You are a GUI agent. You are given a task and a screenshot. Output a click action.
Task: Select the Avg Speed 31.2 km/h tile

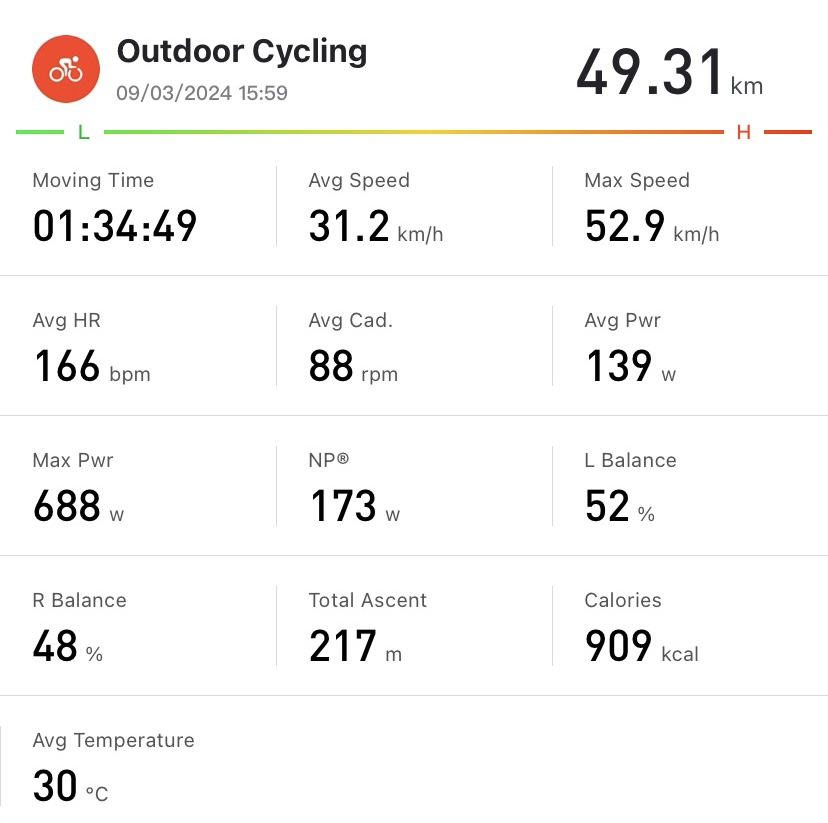[x=415, y=206]
